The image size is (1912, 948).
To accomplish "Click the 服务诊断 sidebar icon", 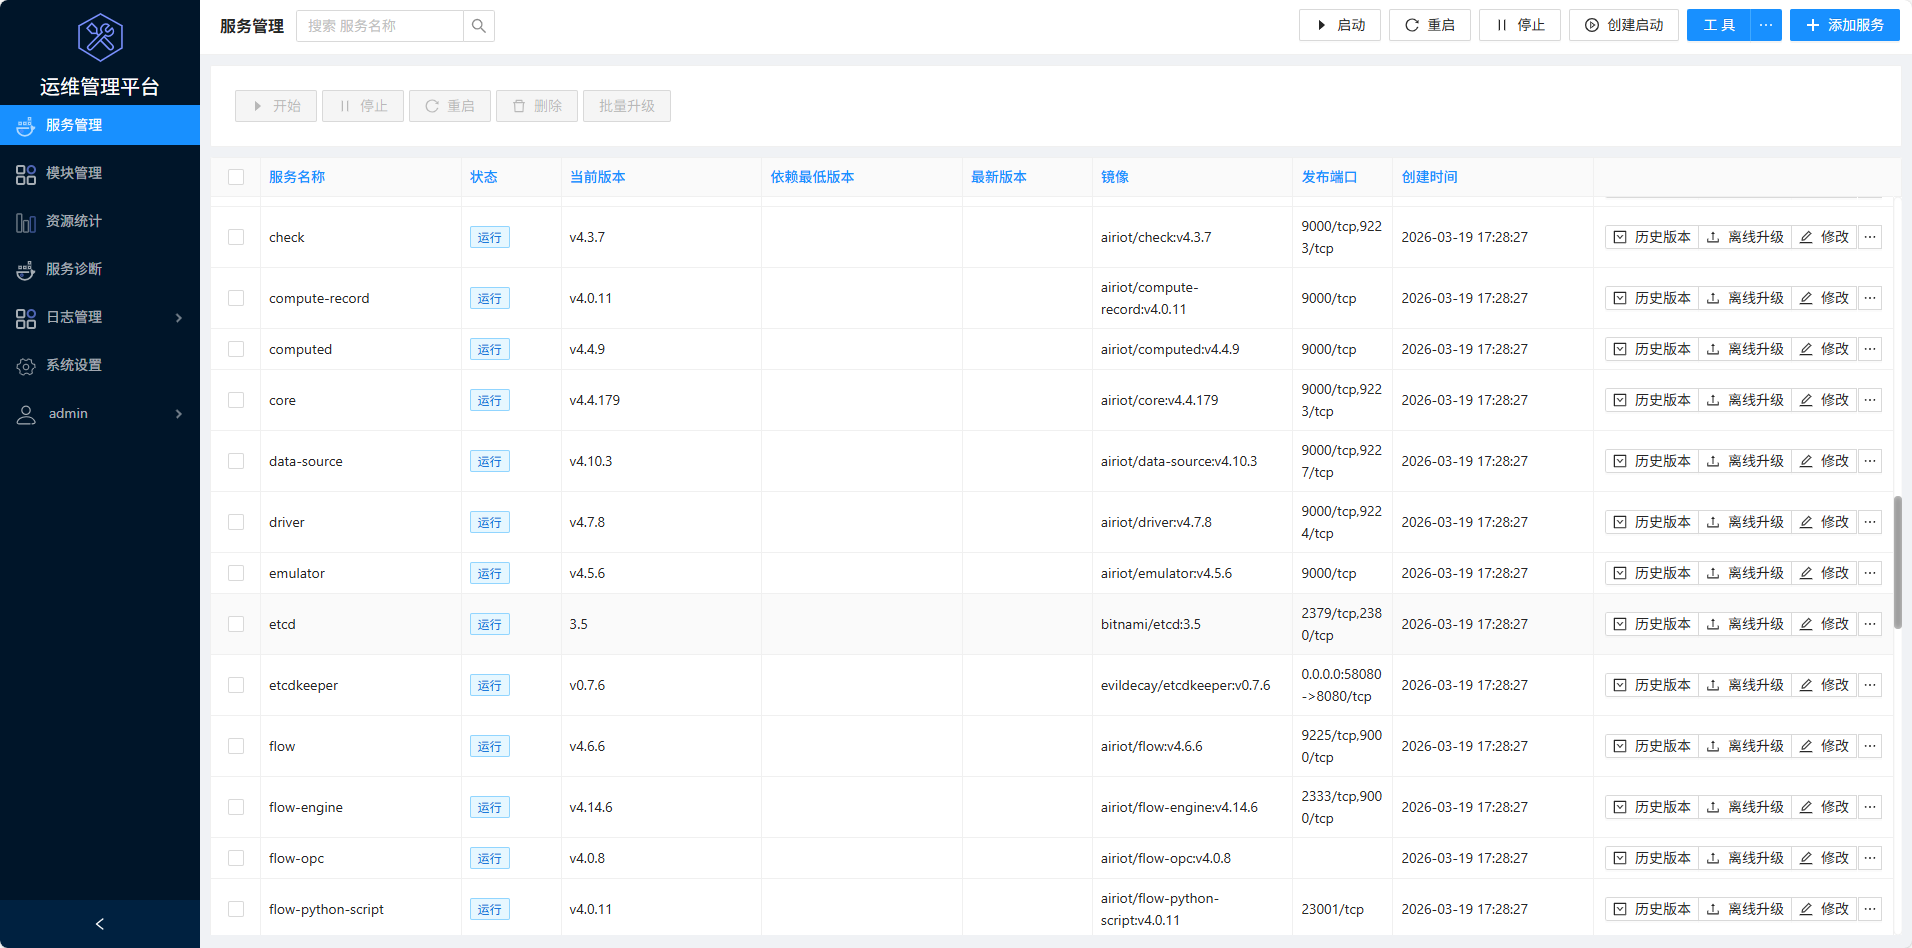I will [x=25, y=269].
